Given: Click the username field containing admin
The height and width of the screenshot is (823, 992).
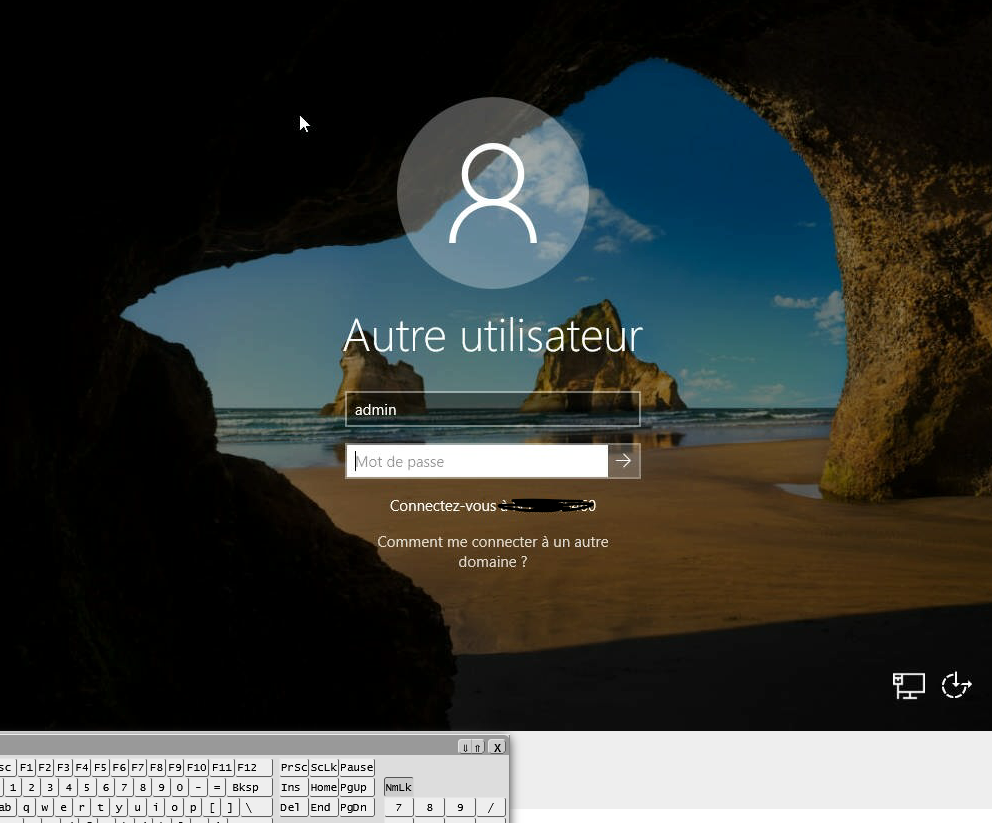Looking at the screenshot, I should [492, 409].
